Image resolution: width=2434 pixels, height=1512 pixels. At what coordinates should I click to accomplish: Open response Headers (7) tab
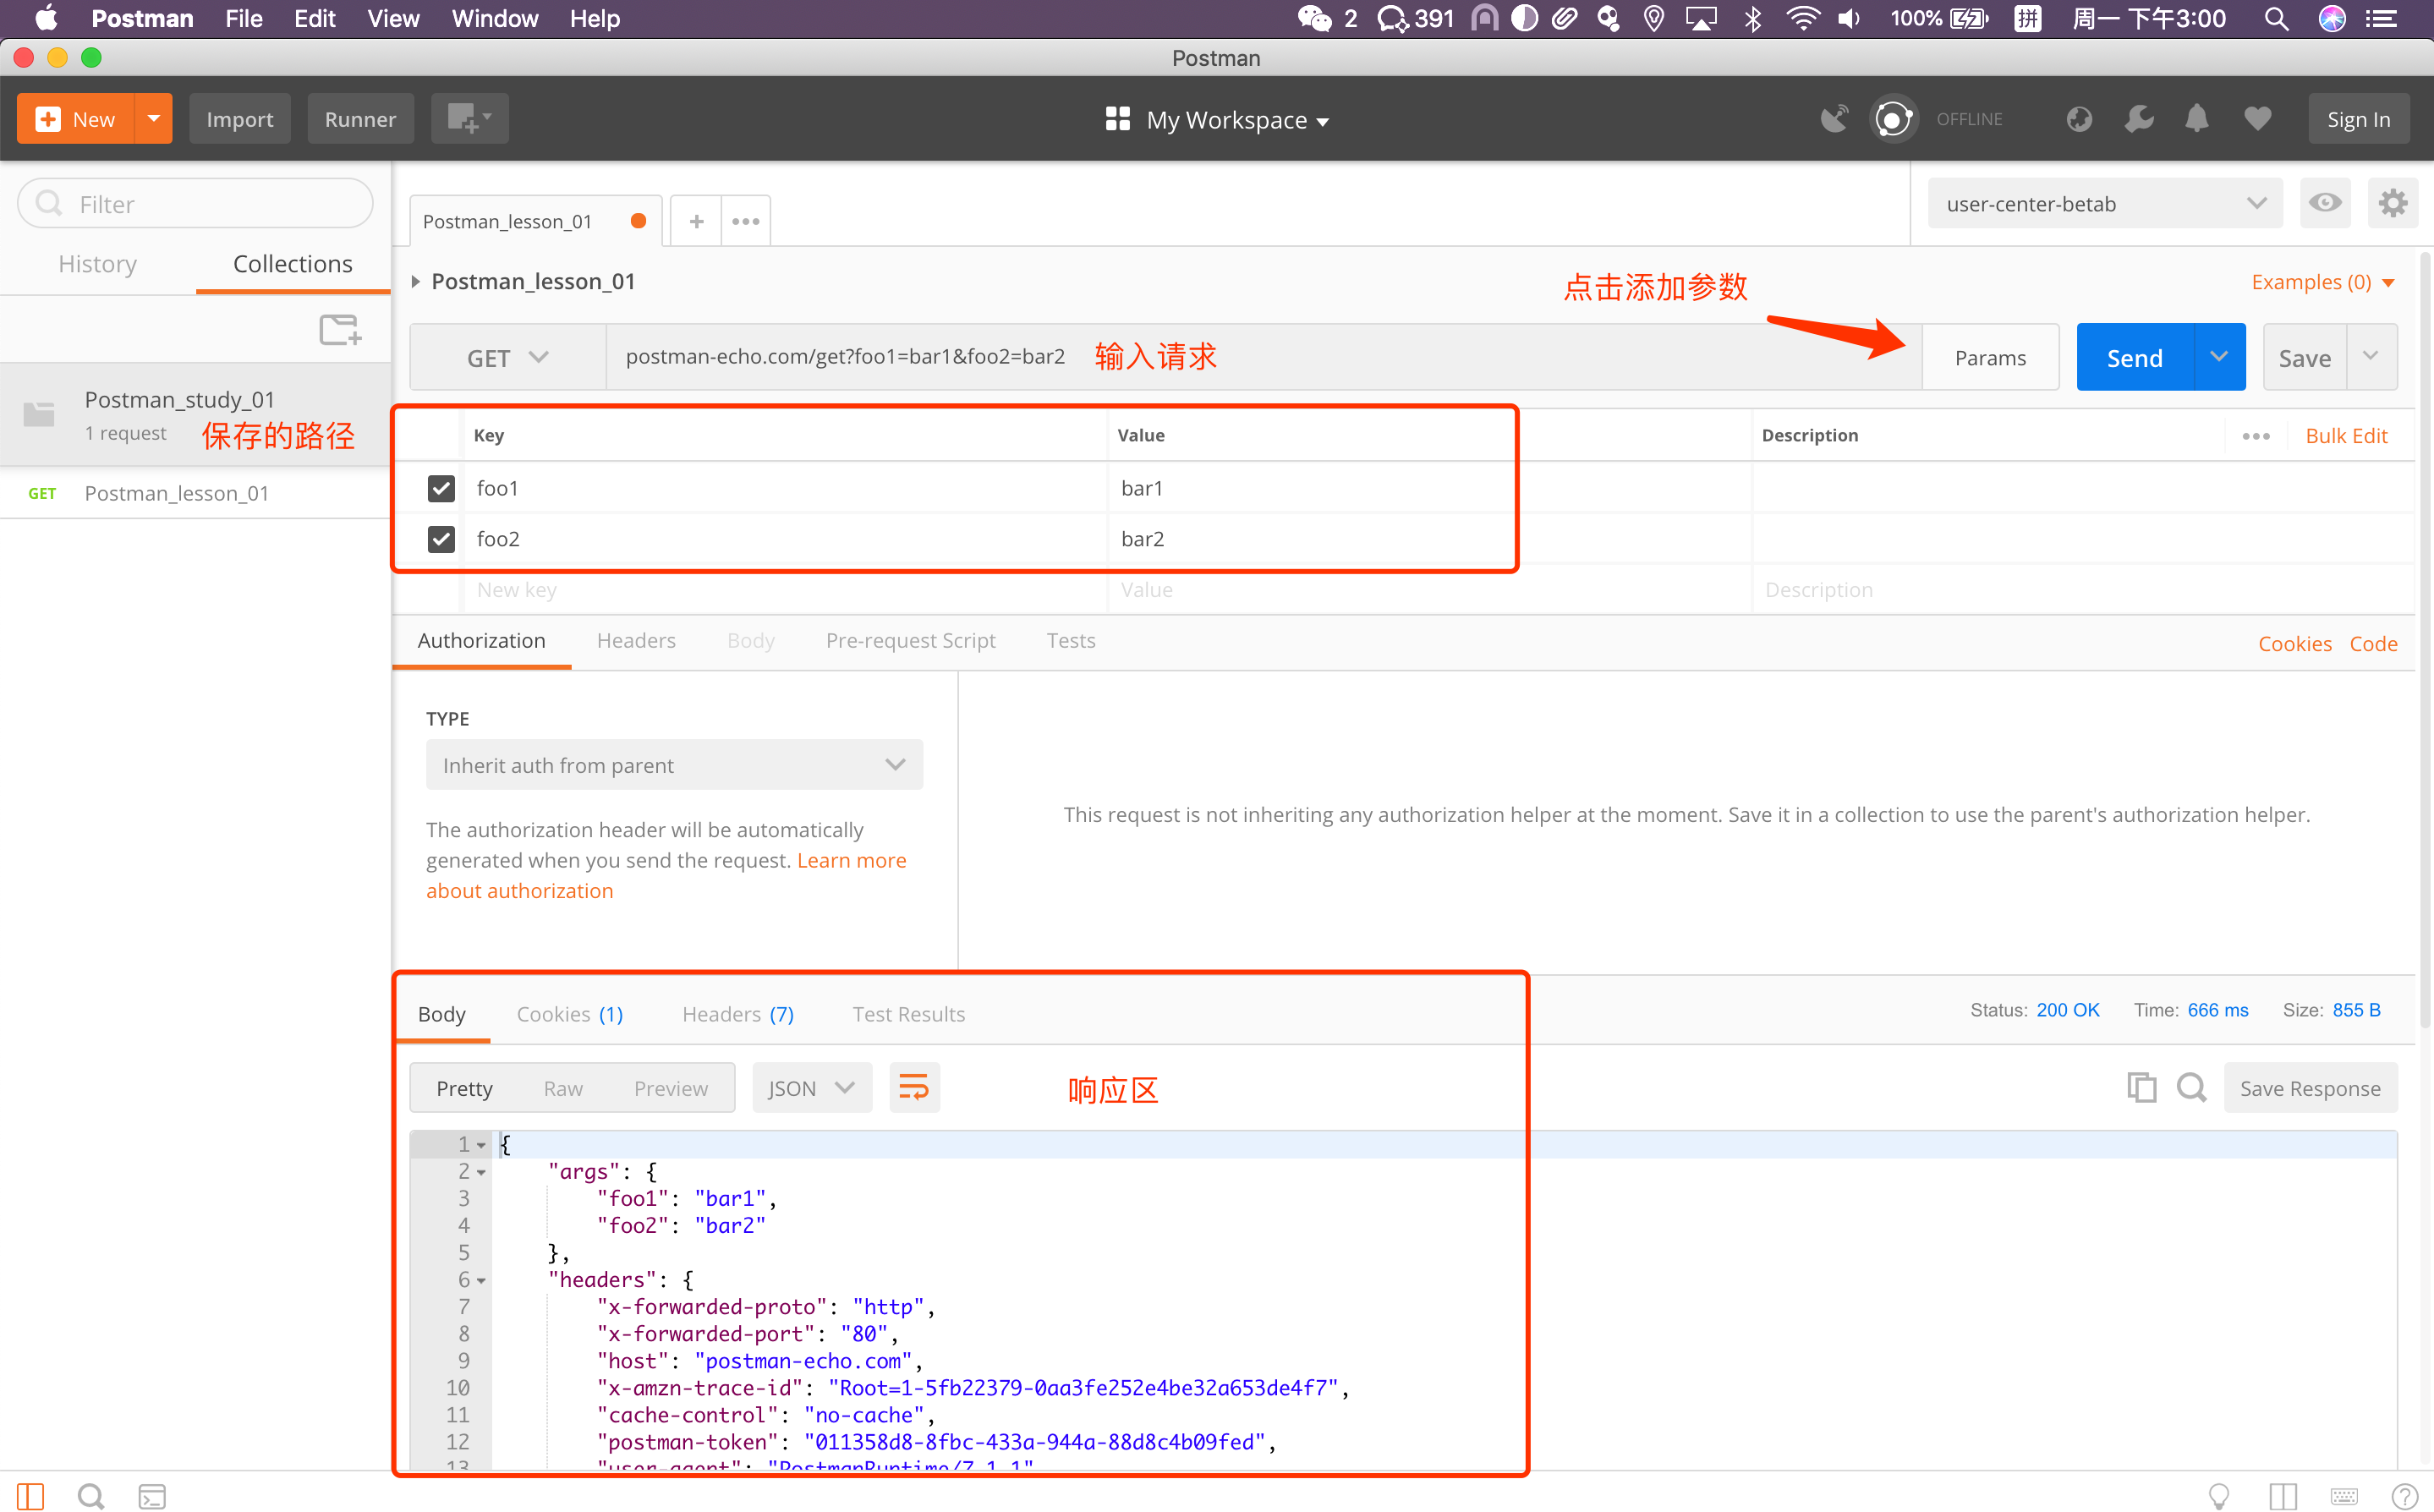738,1014
